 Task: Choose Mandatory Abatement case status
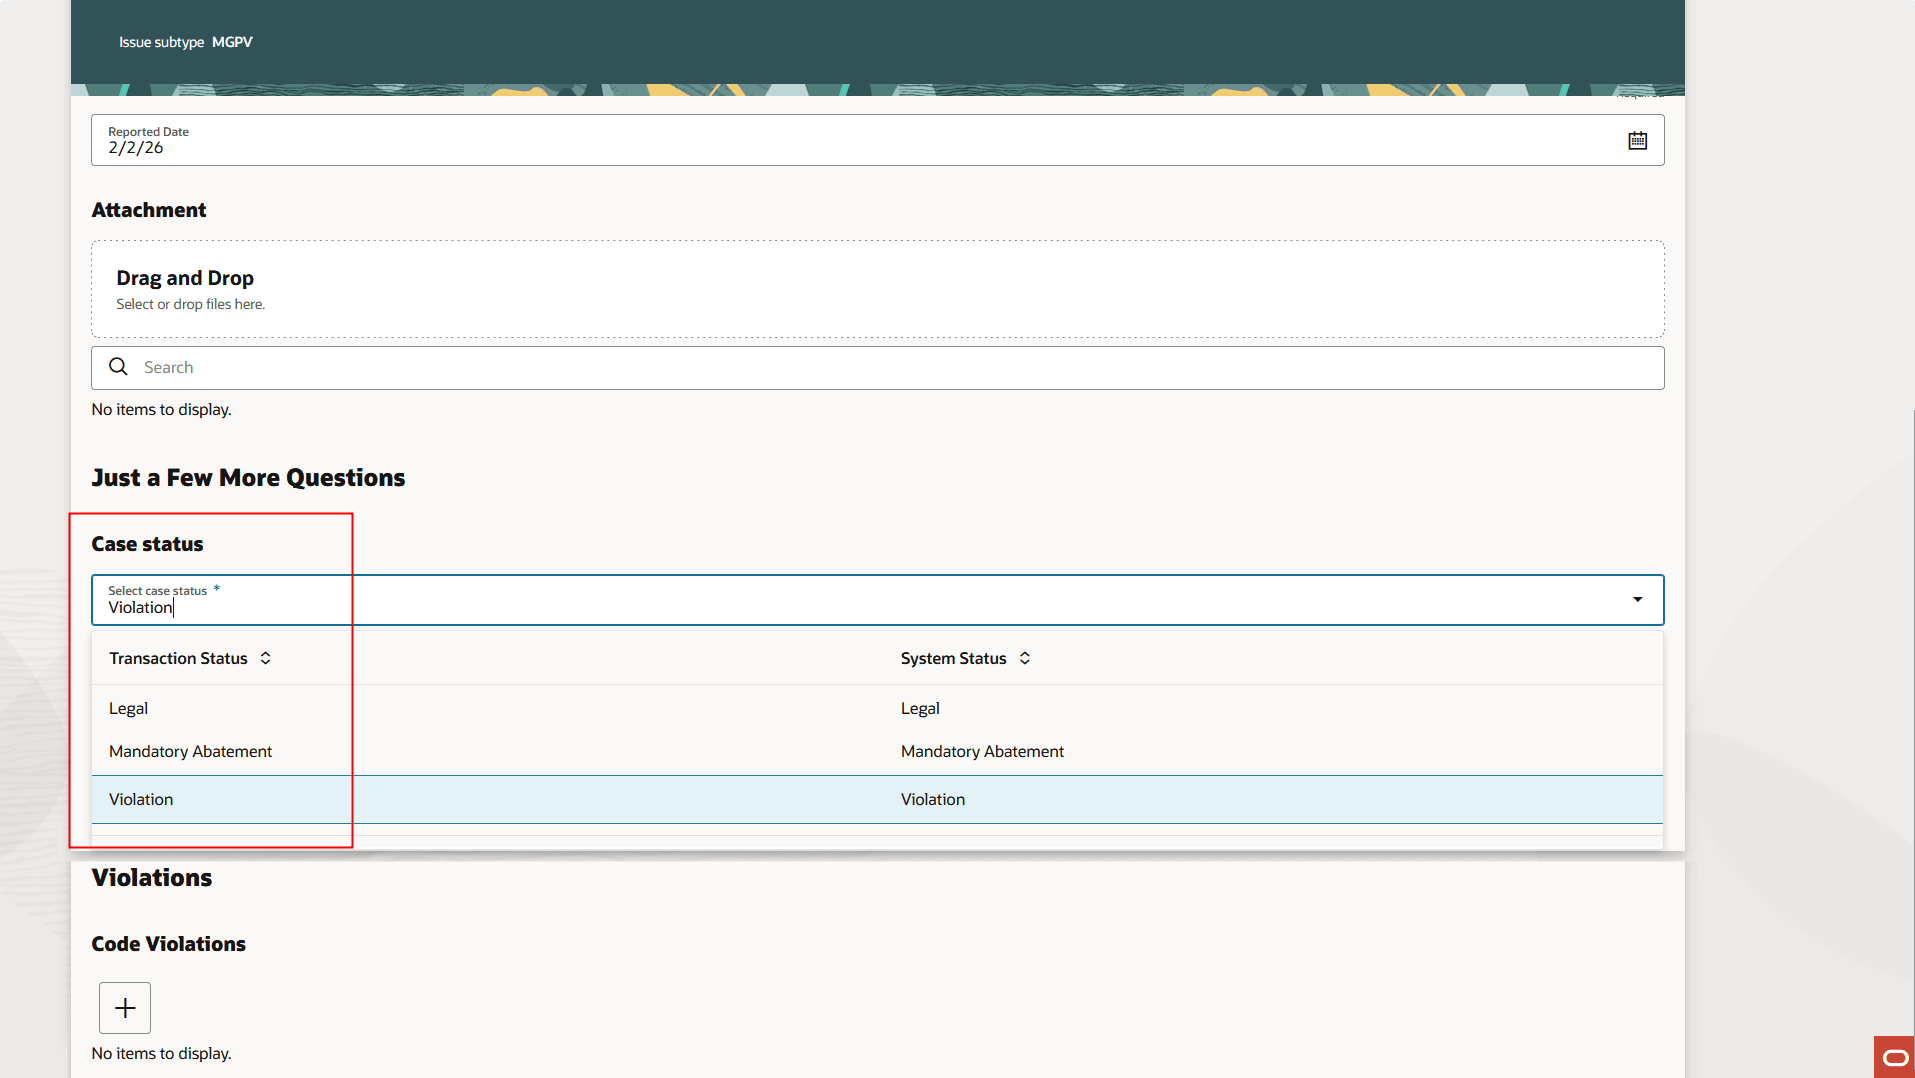[x=190, y=751]
